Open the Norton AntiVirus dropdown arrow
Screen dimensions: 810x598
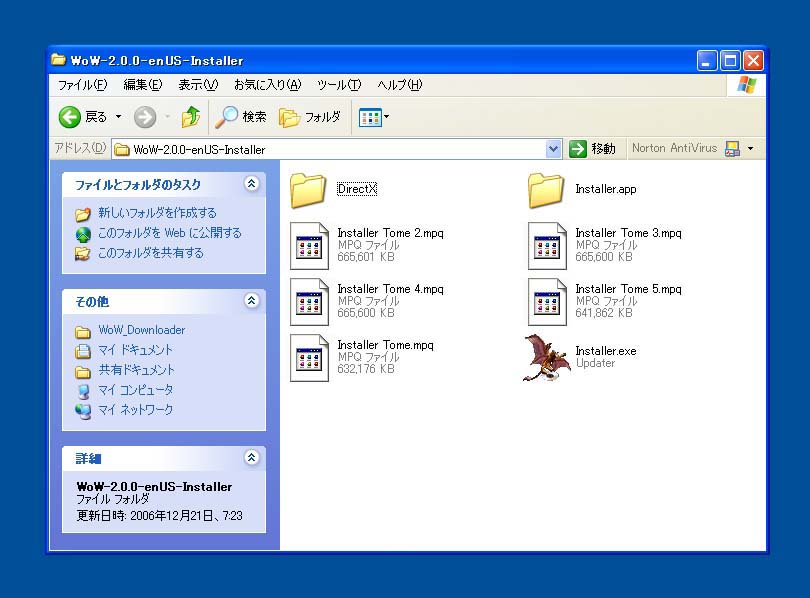[751, 149]
